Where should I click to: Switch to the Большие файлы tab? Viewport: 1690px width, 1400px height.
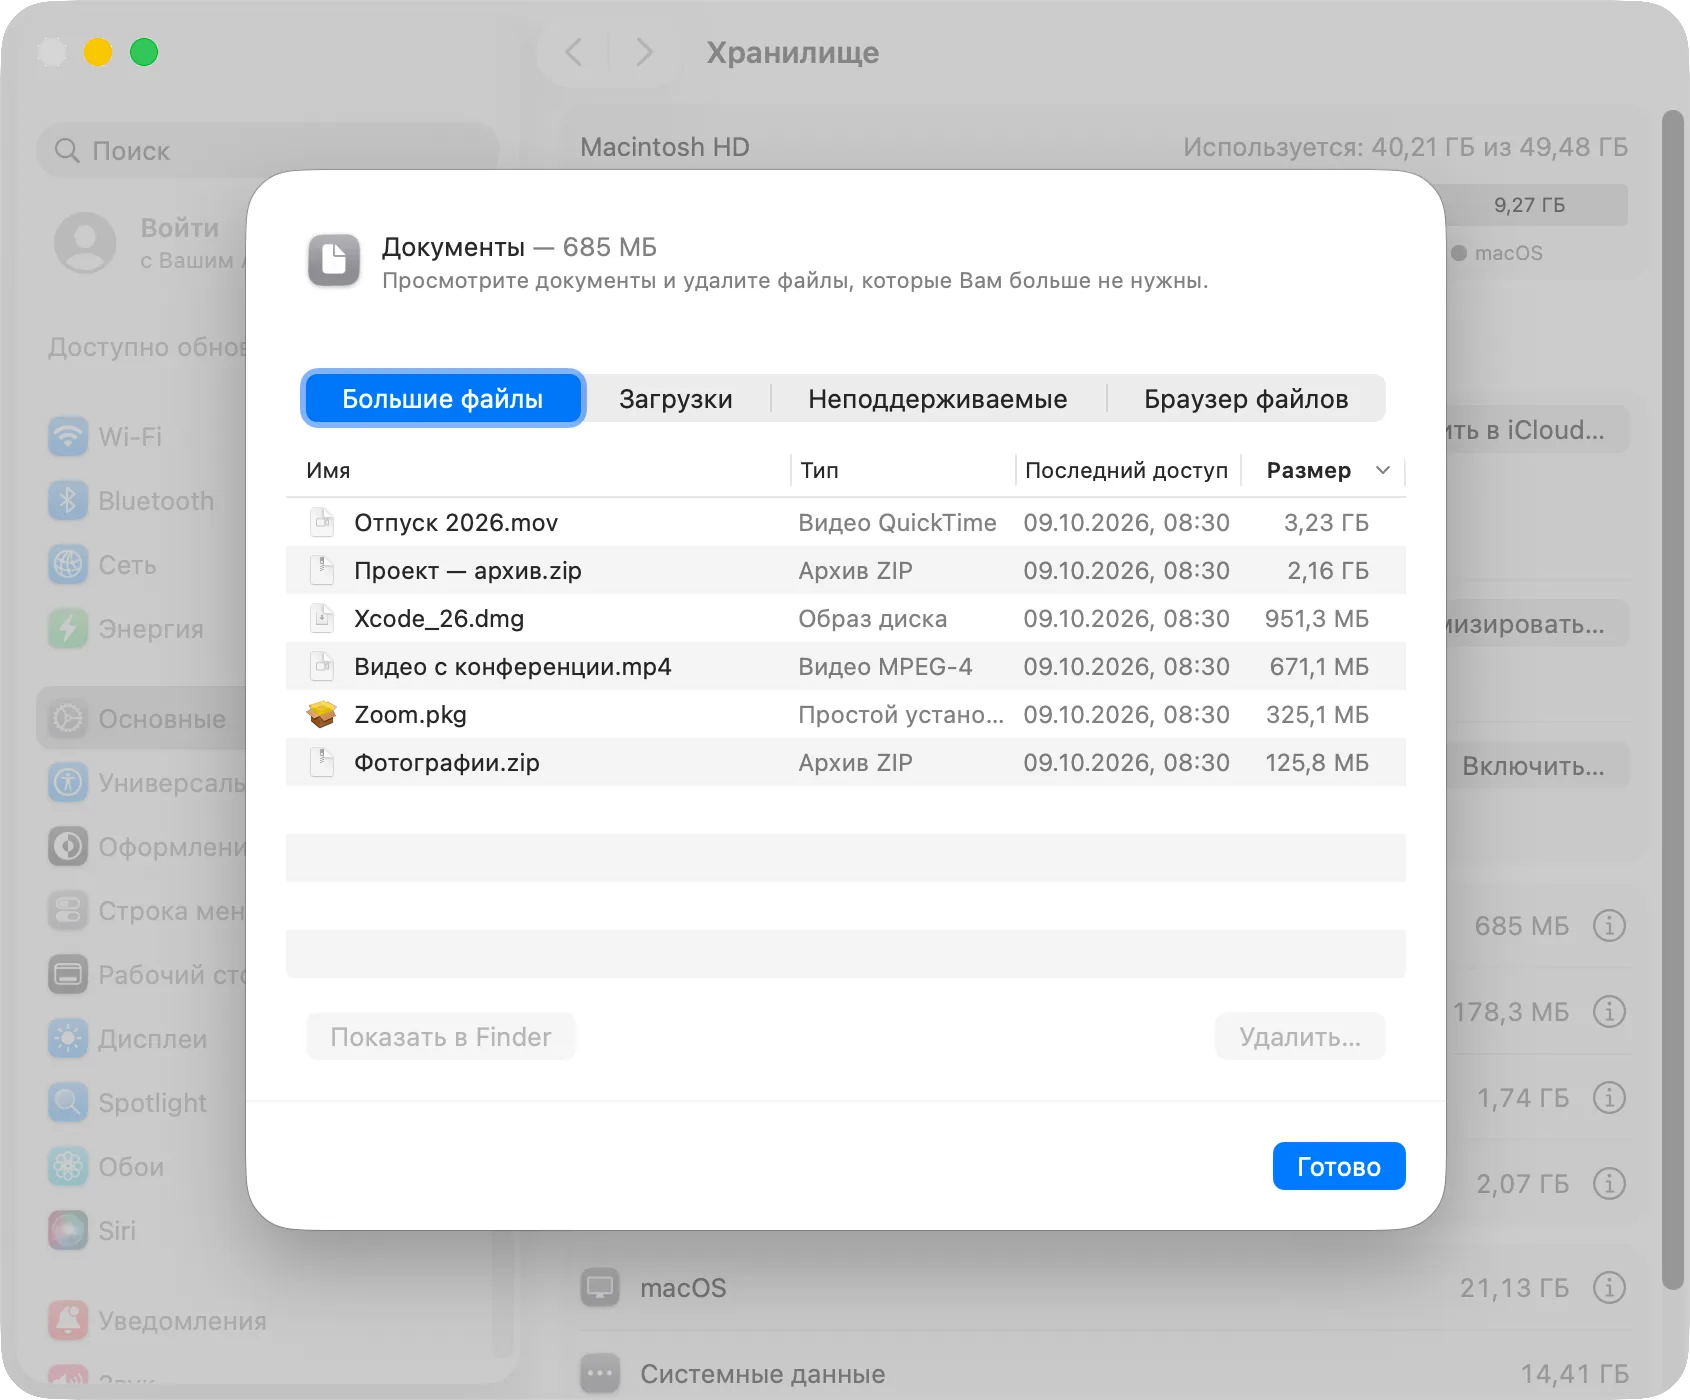tap(443, 399)
